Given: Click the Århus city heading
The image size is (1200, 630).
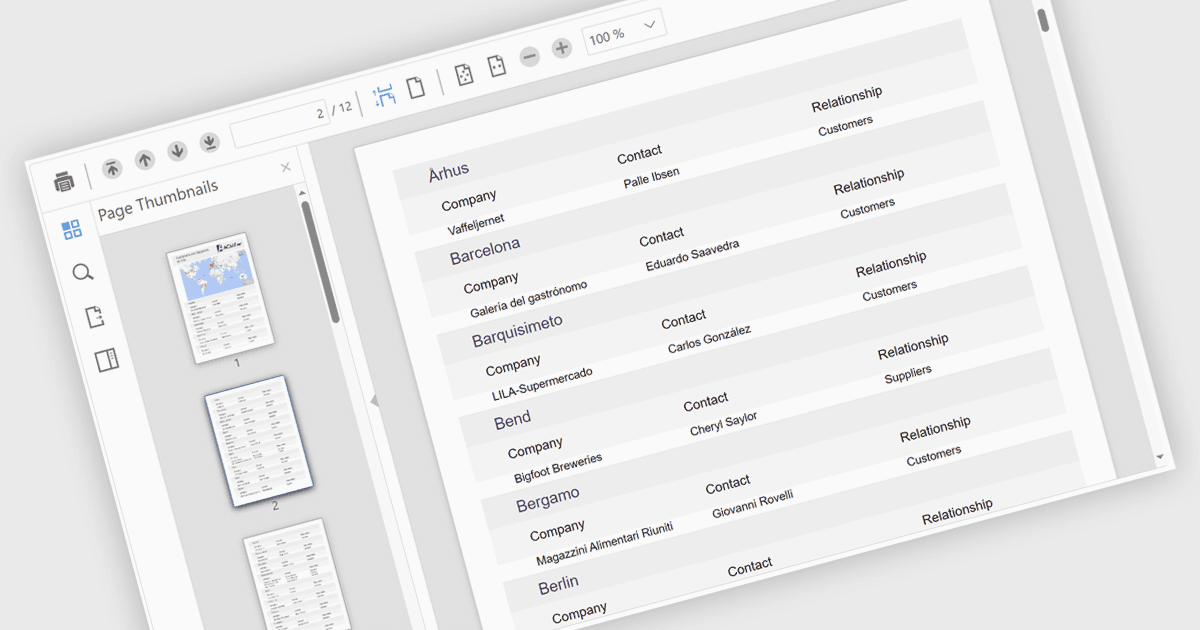Looking at the screenshot, I should 449,171.
